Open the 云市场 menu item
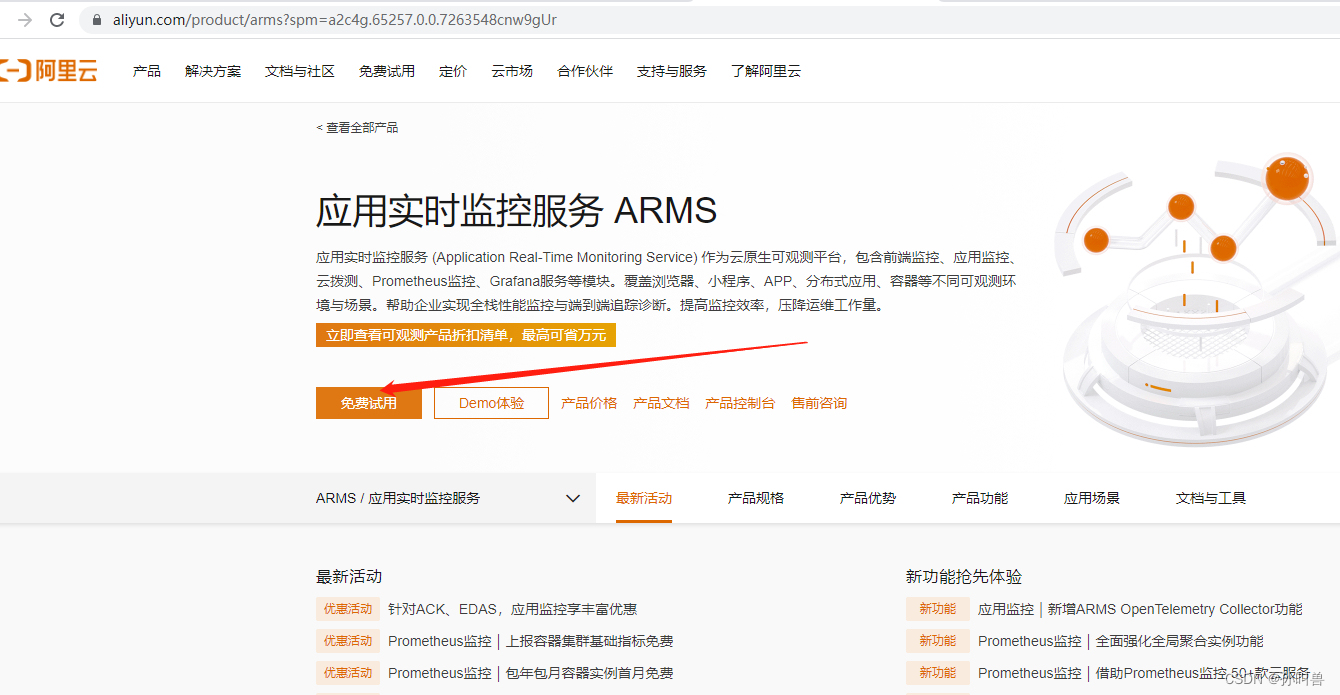1340x695 pixels. 512,71
